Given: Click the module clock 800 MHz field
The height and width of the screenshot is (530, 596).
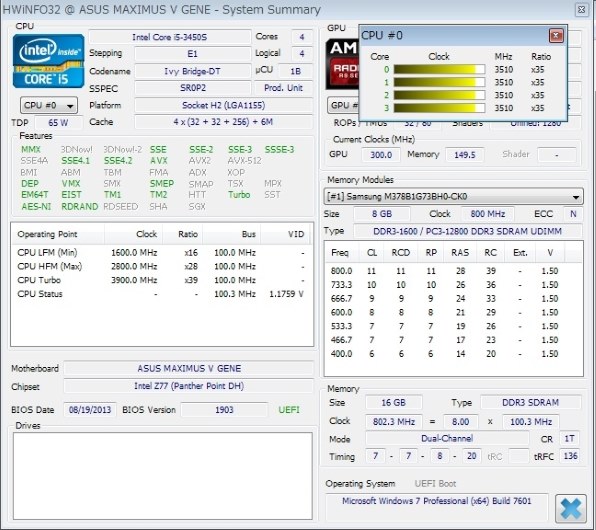Looking at the screenshot, I should (x=488, y=214).
